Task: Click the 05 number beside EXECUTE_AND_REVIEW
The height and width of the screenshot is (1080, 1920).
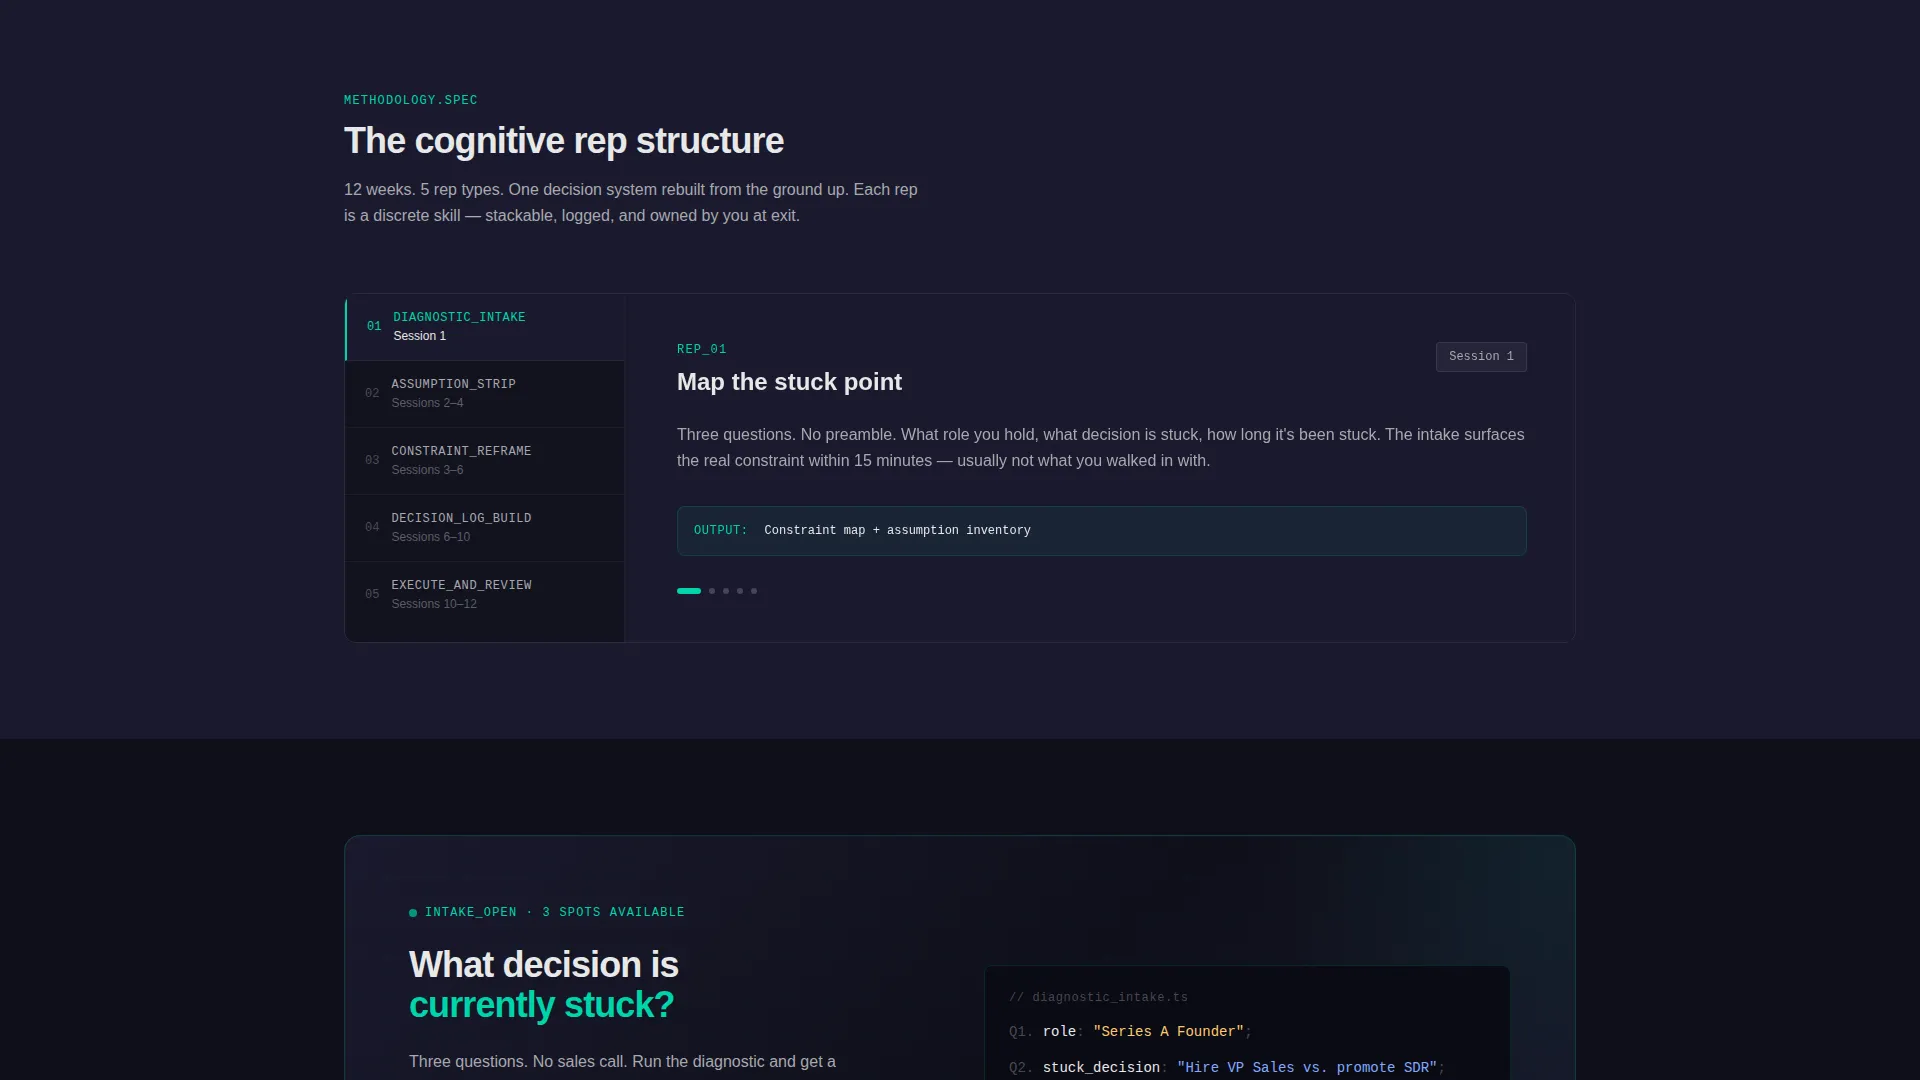Action: [x=372, y=595]
